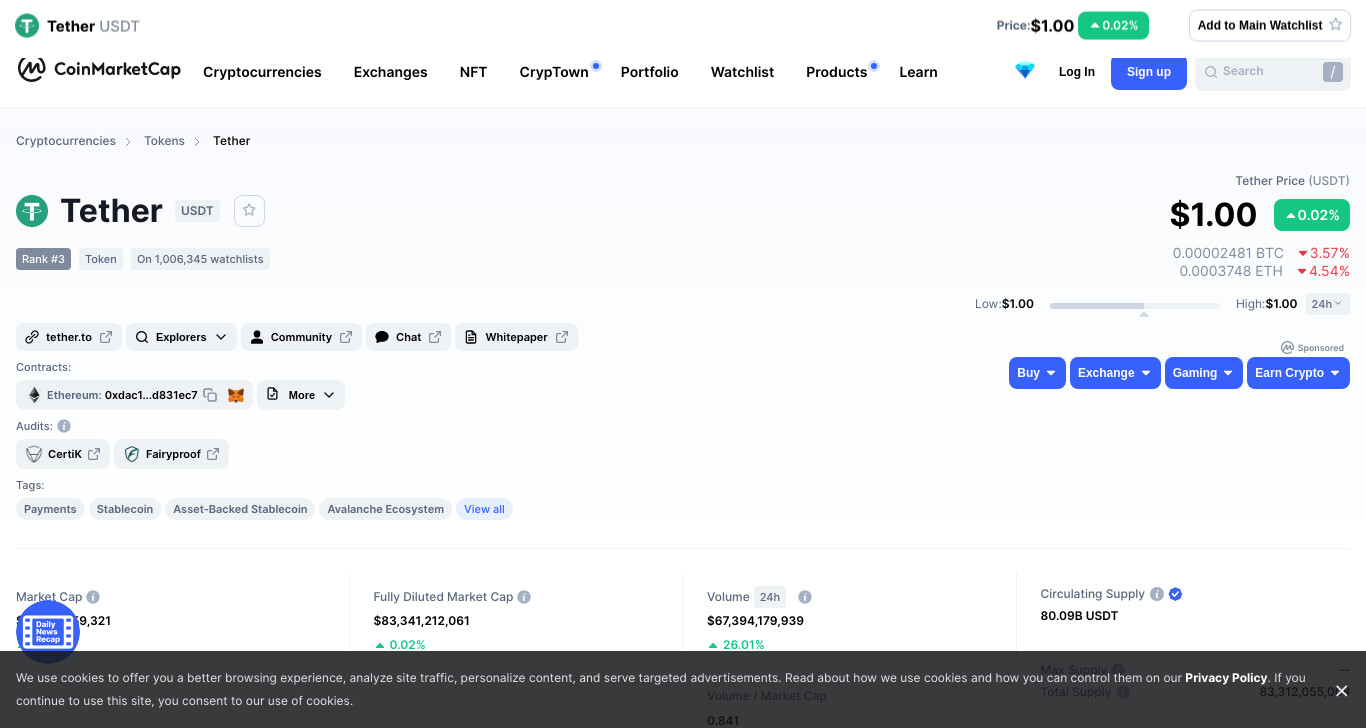Open Privacy Policy link in cookie banner
This screenshot has width=1366, height=728.
[x=1226, y=678]
